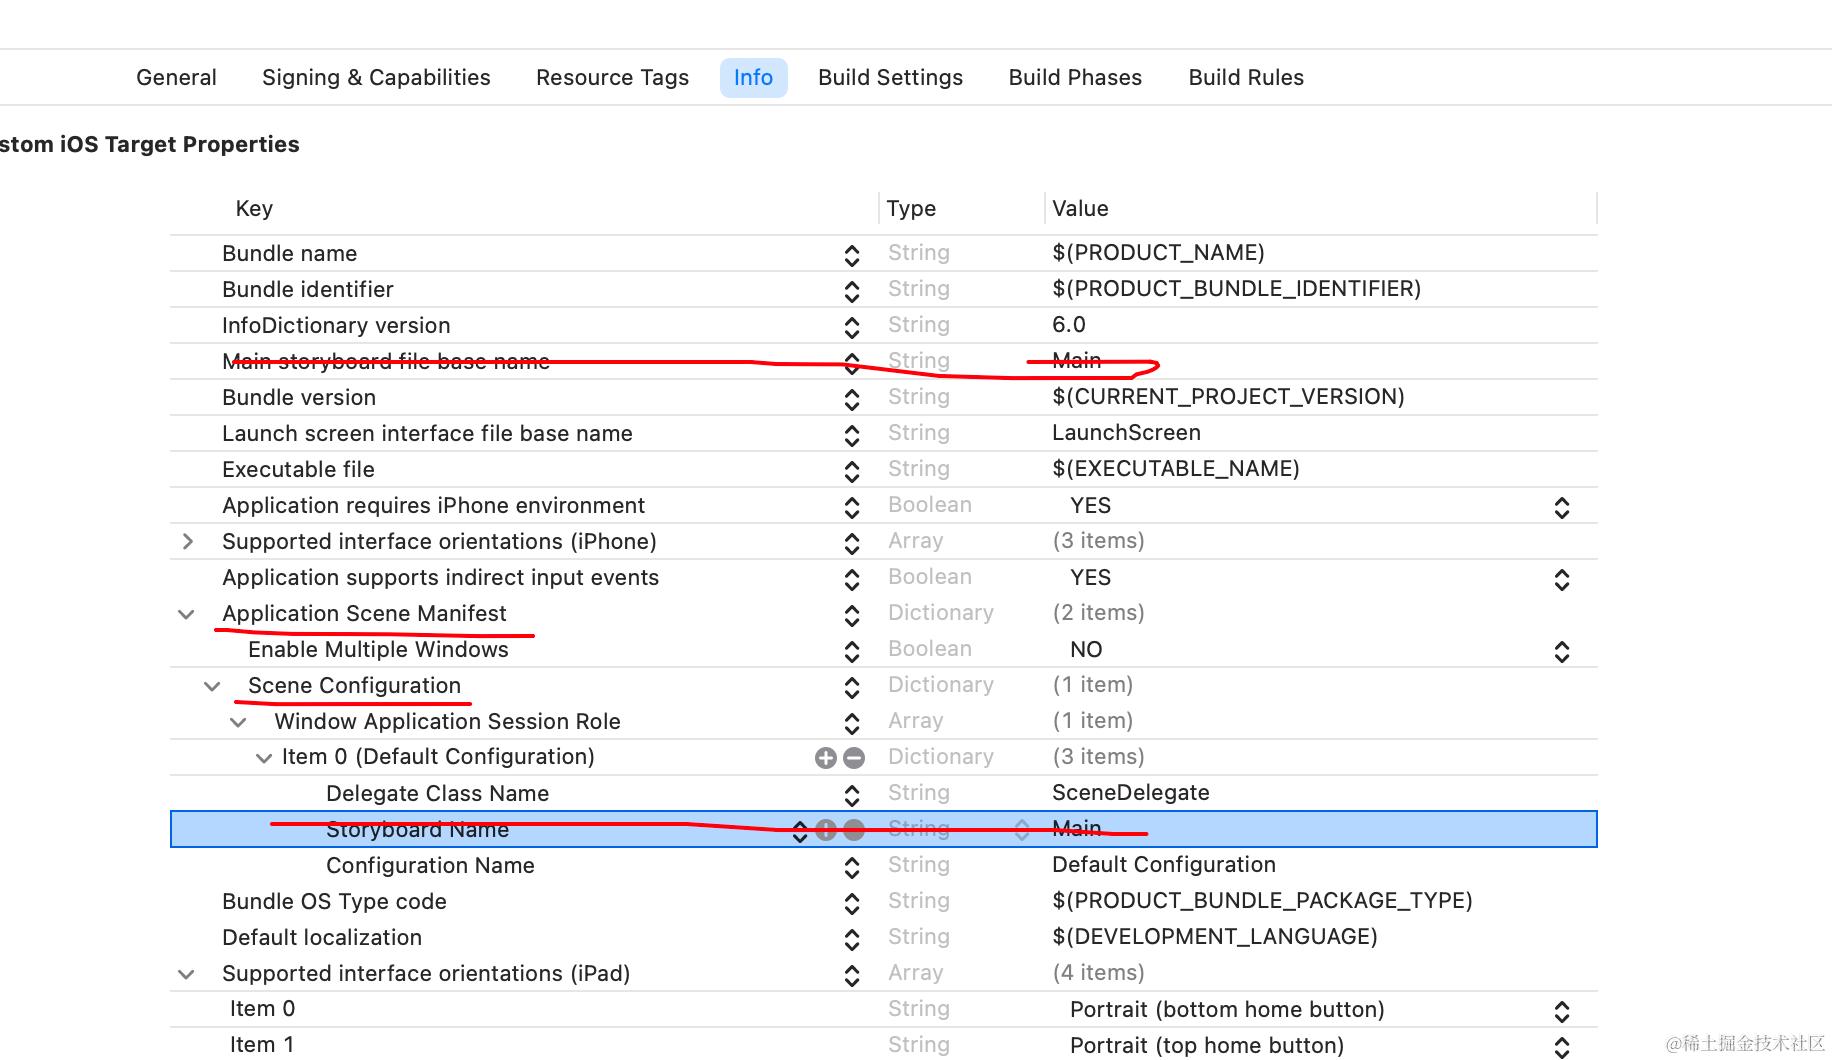Viewport: 1832px width, 1060px height.
Task: Click the Value column header
Action: pyautogui.click(x=1080, y=209)
